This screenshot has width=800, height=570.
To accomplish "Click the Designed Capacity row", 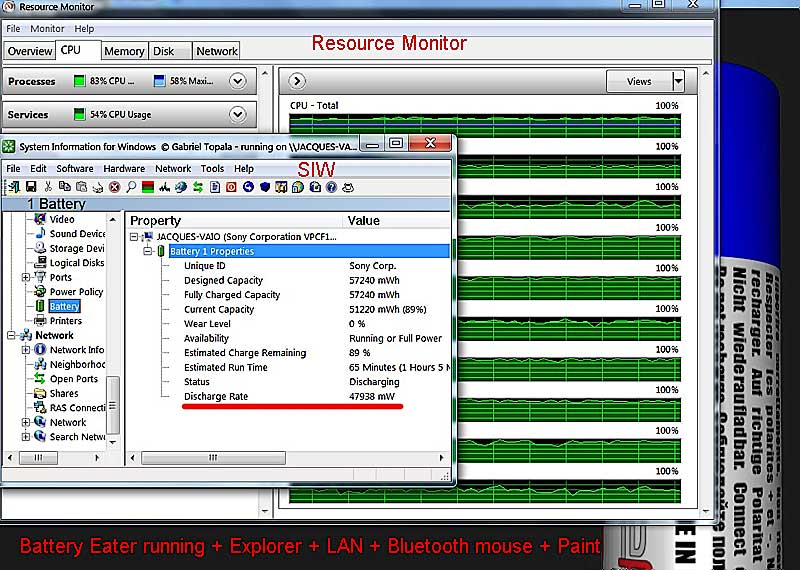I will (x=308, y=280).
